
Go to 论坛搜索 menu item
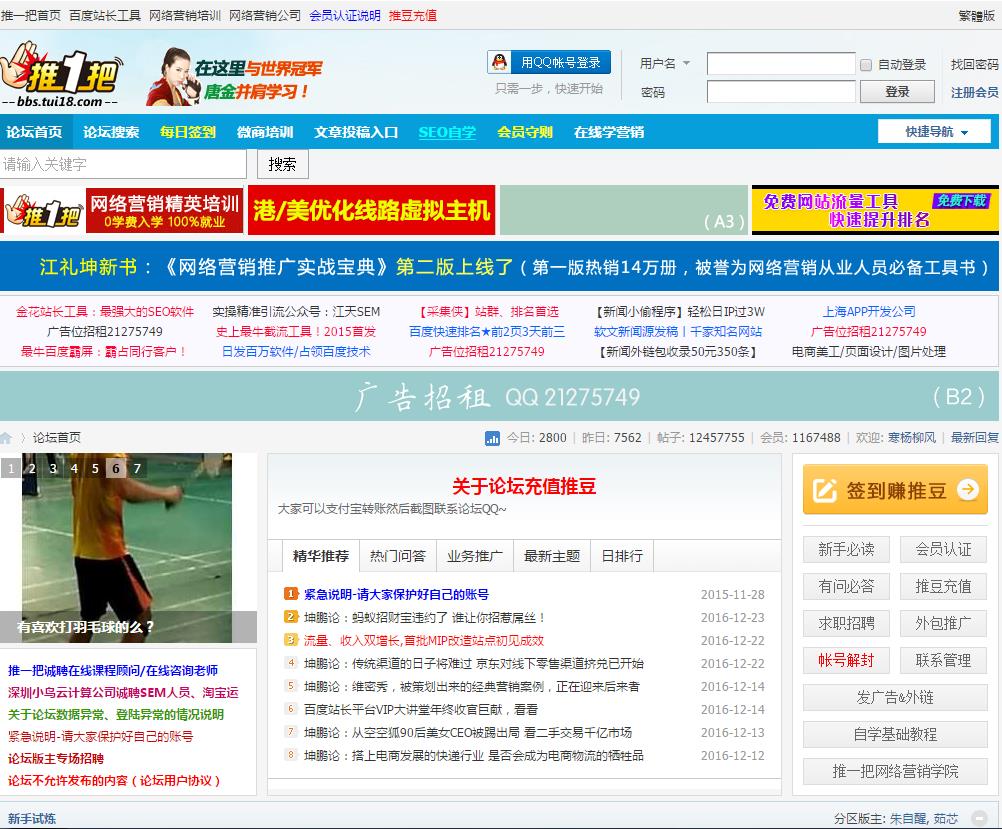111,132
